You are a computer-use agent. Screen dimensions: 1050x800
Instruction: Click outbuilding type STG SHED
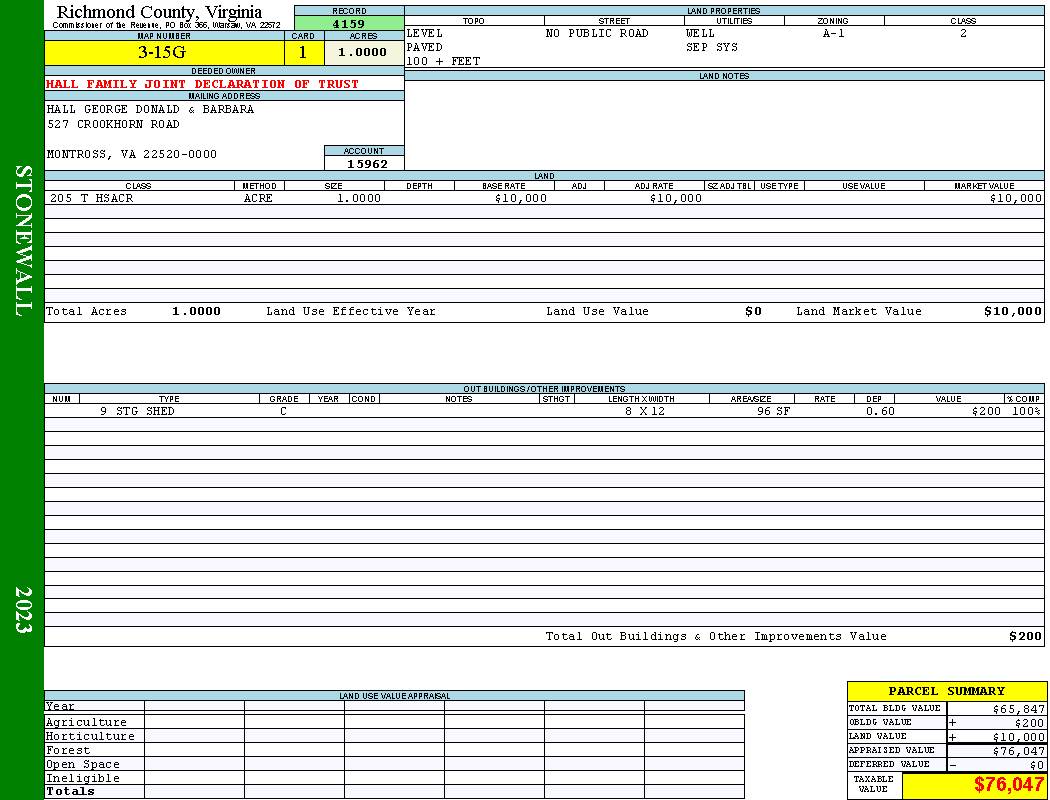click(x=145, y=412)
